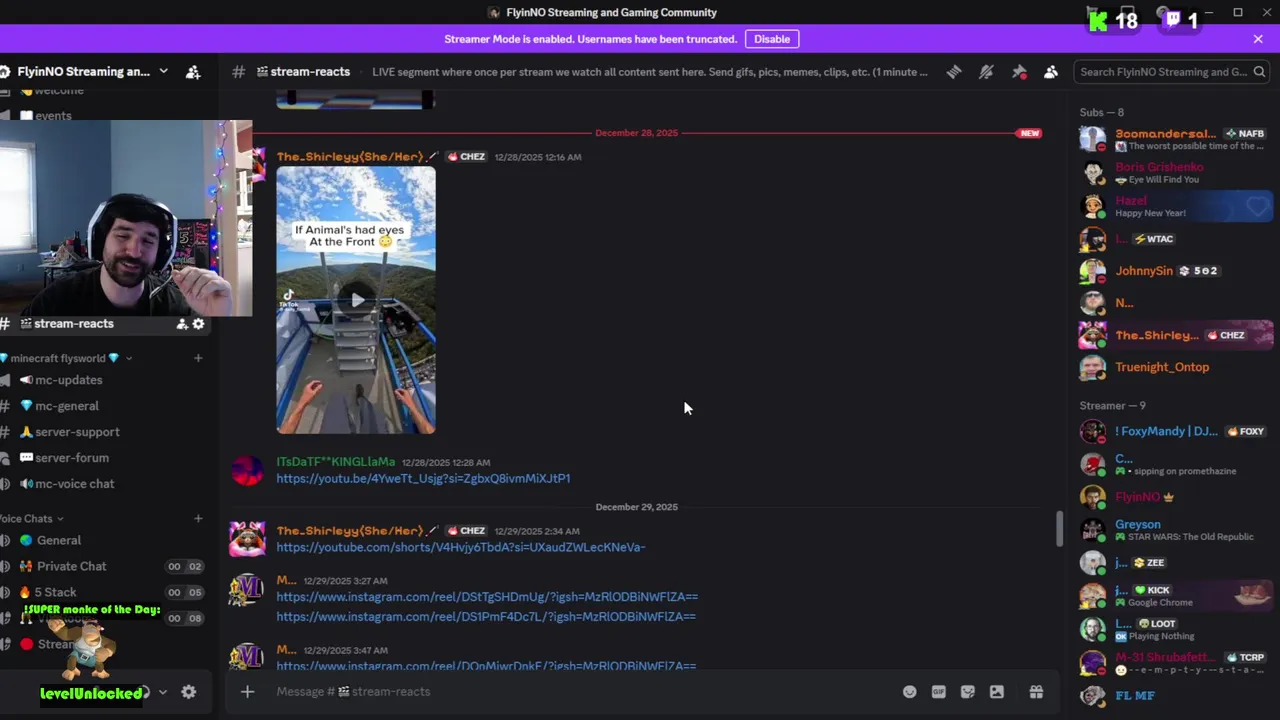Click the Message stream-reacts text input

[580, 692]
